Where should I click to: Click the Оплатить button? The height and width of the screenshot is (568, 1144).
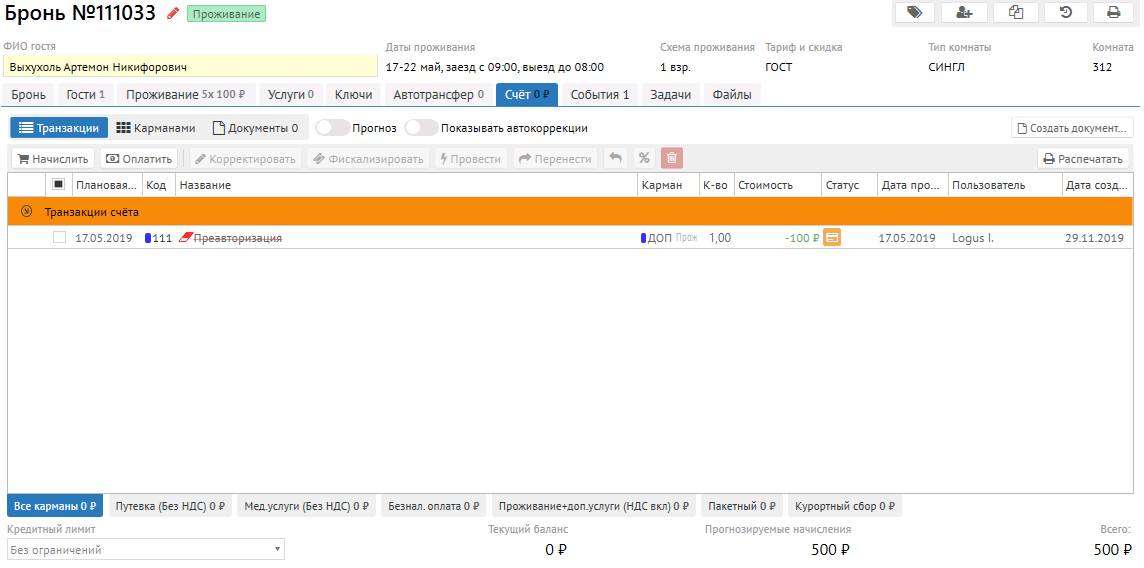tap(139, 158)
